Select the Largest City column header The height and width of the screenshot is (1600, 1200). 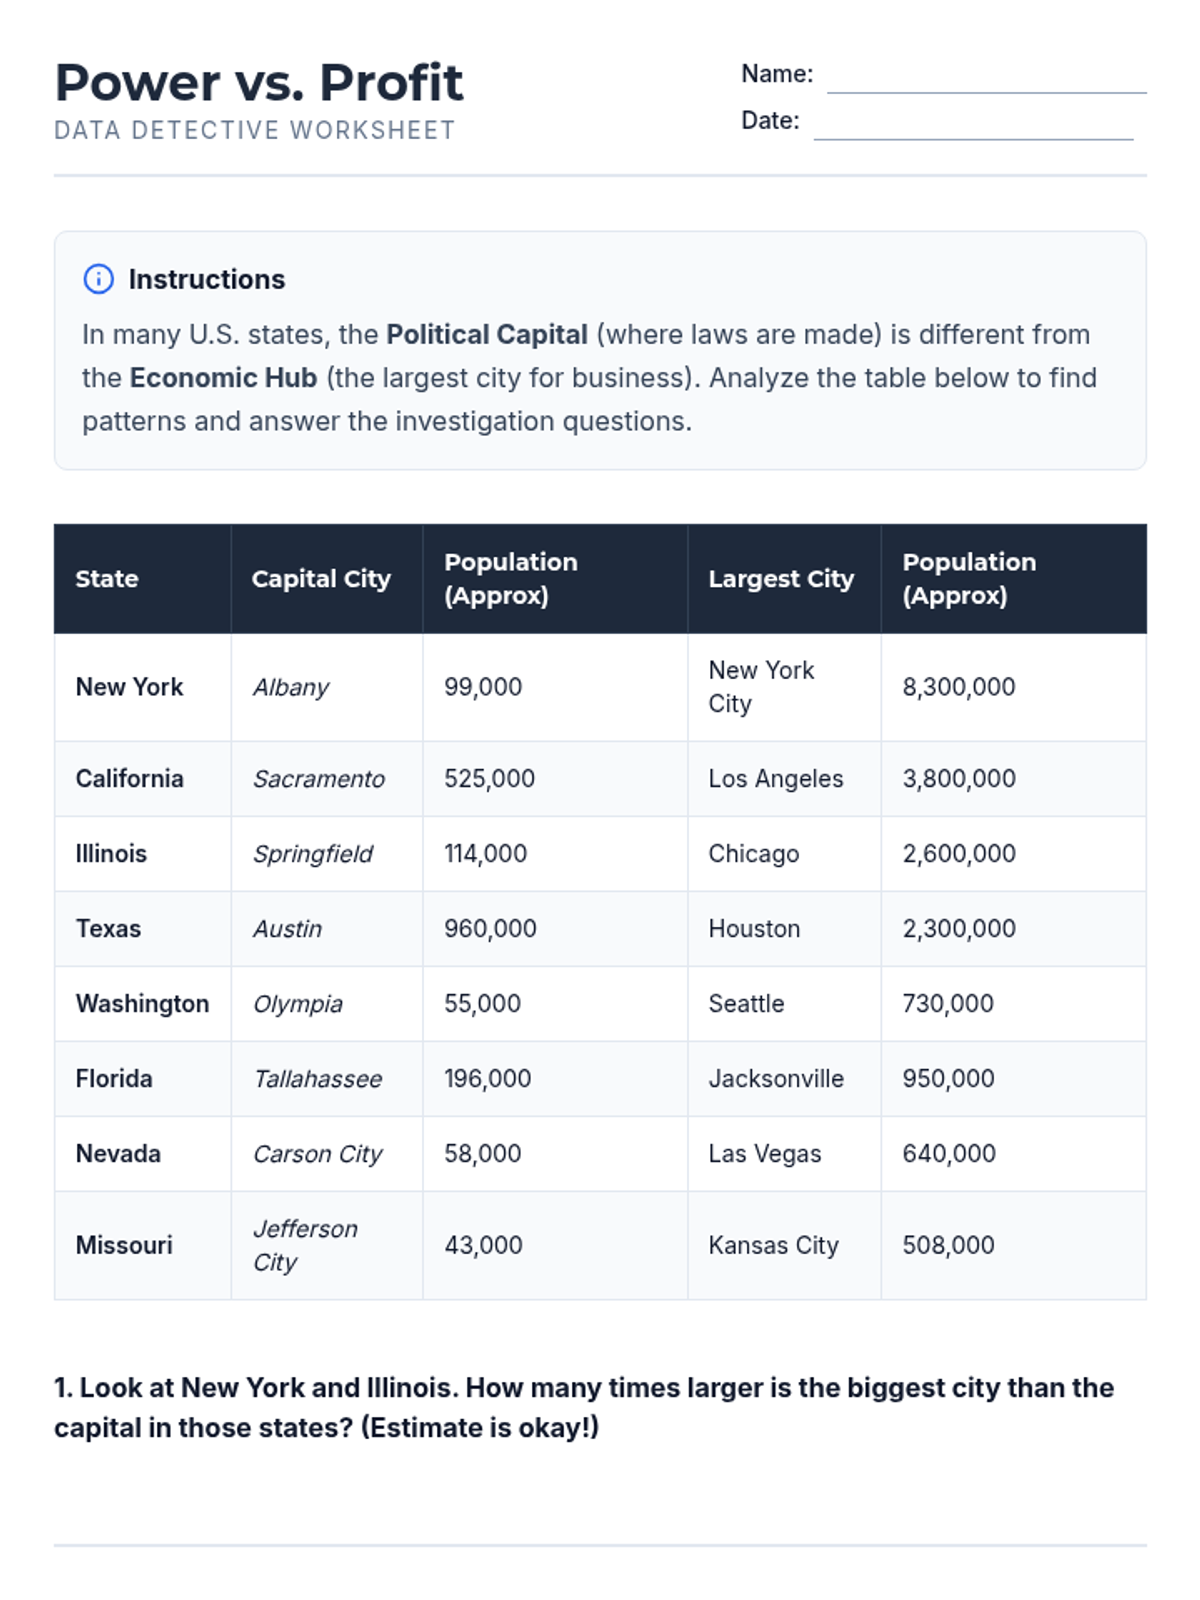pyautogui.click(x=781, y=579)
